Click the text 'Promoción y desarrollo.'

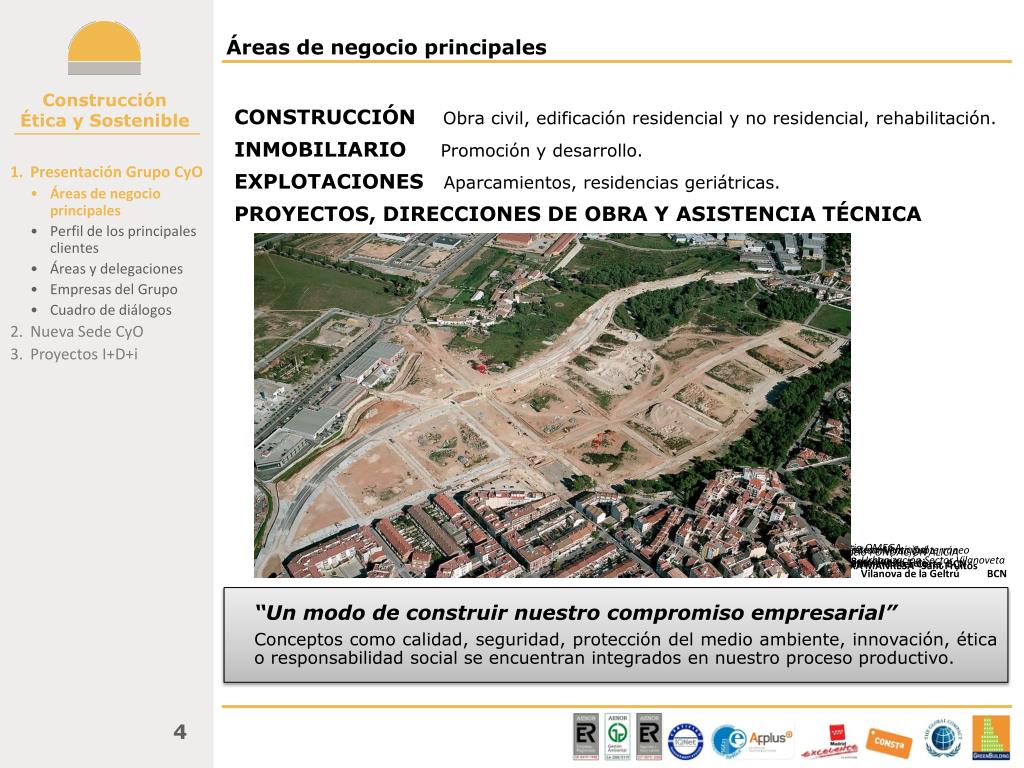coord(541,151)
